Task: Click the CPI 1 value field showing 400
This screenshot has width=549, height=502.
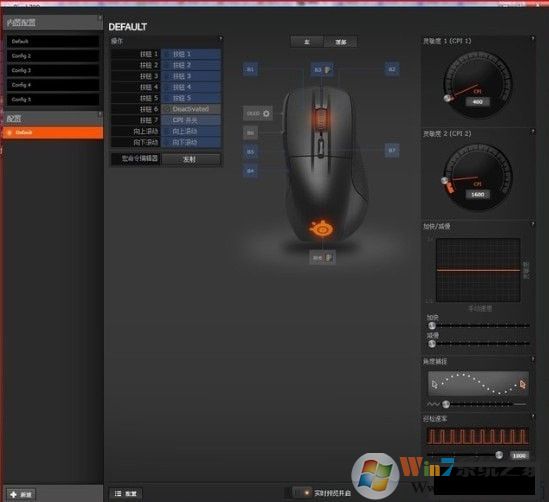Action: click(478, 102)
